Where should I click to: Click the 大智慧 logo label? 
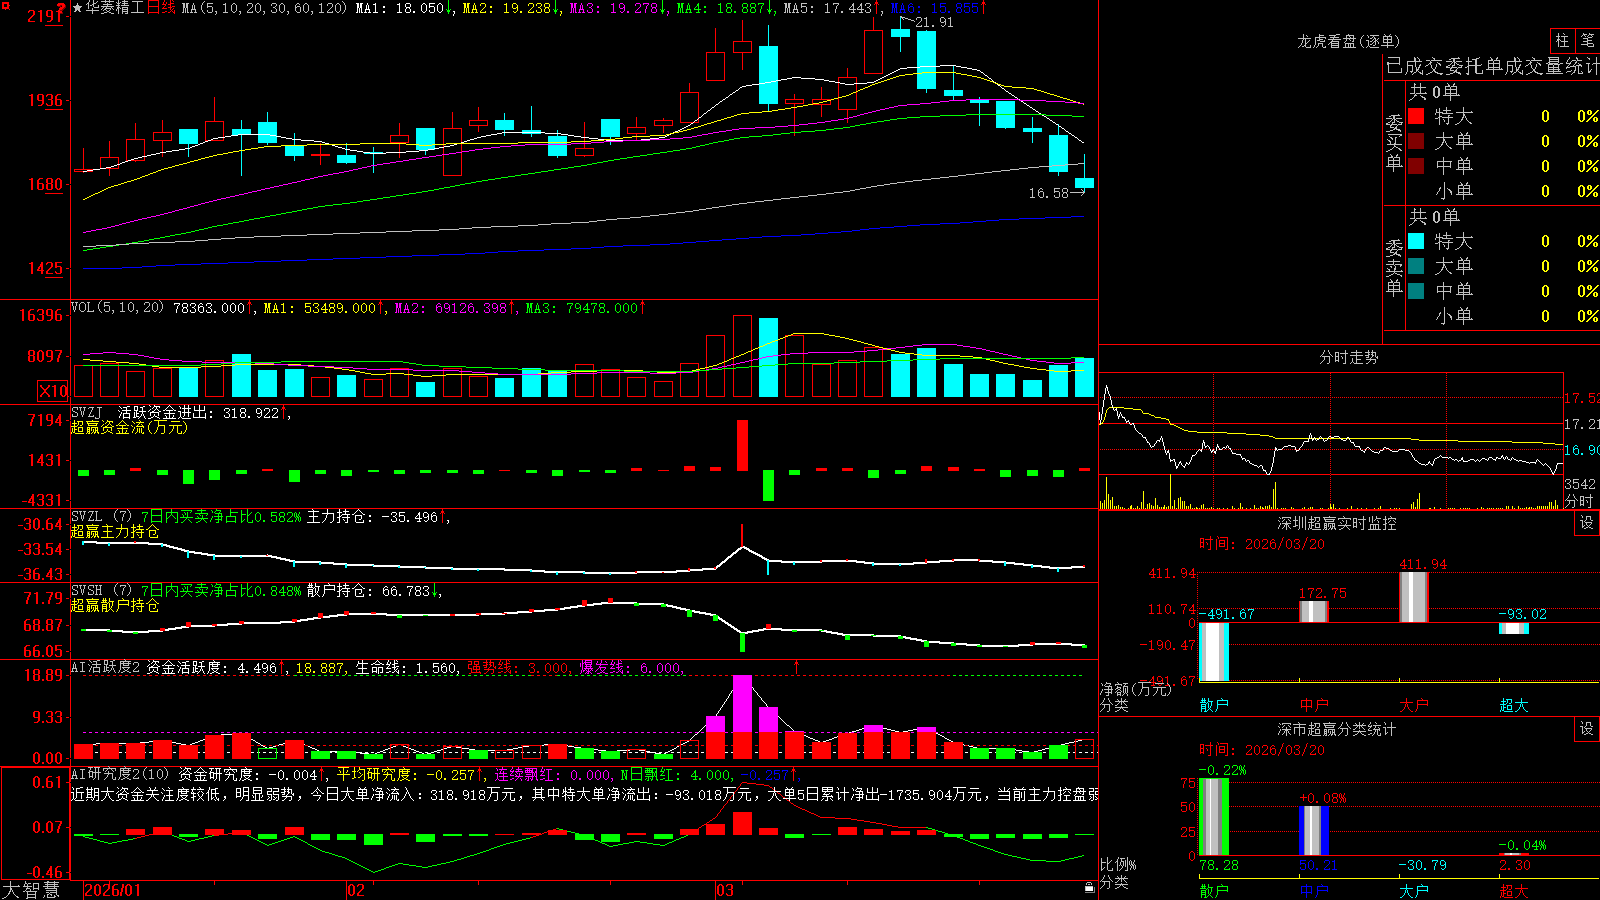[31, 890]
